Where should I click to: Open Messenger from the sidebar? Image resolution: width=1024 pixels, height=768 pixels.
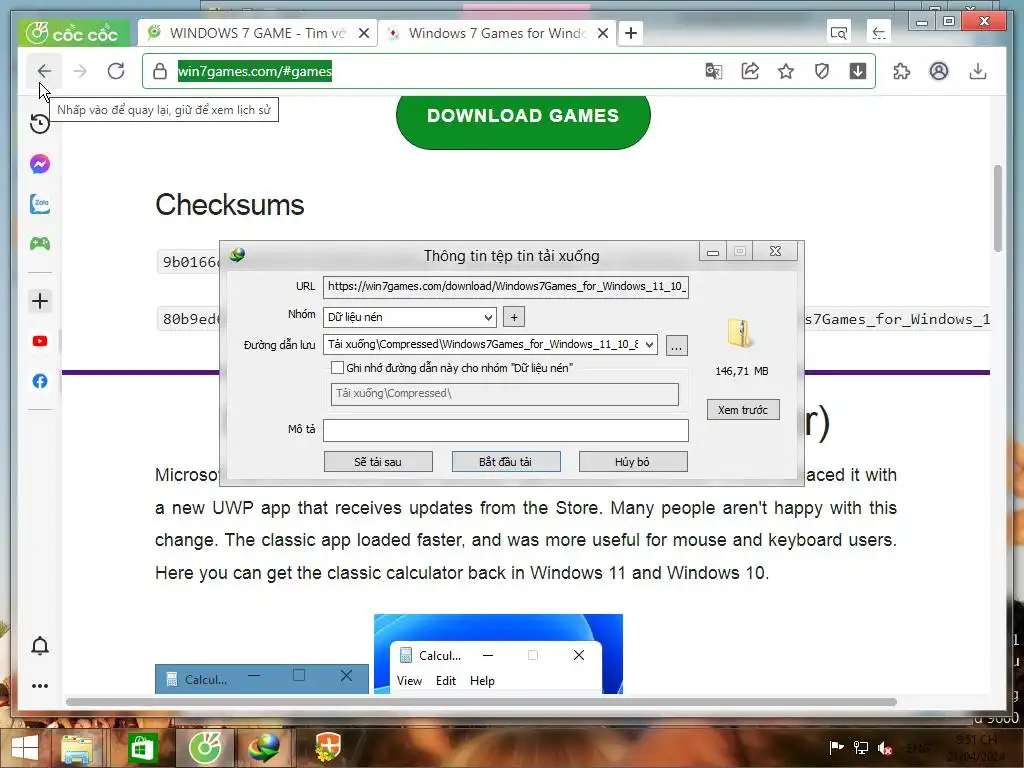coord(40,164)
